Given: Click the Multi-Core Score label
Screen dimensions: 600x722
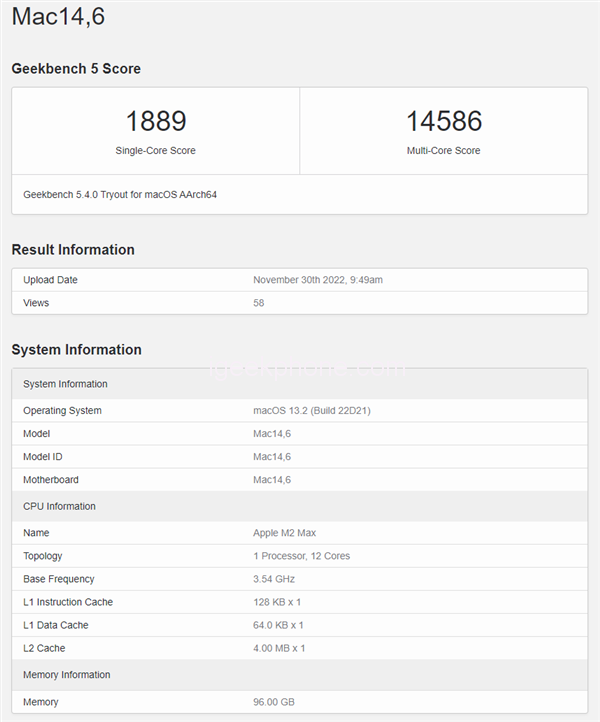Looking at the screenshot, I should click(443, 151).
